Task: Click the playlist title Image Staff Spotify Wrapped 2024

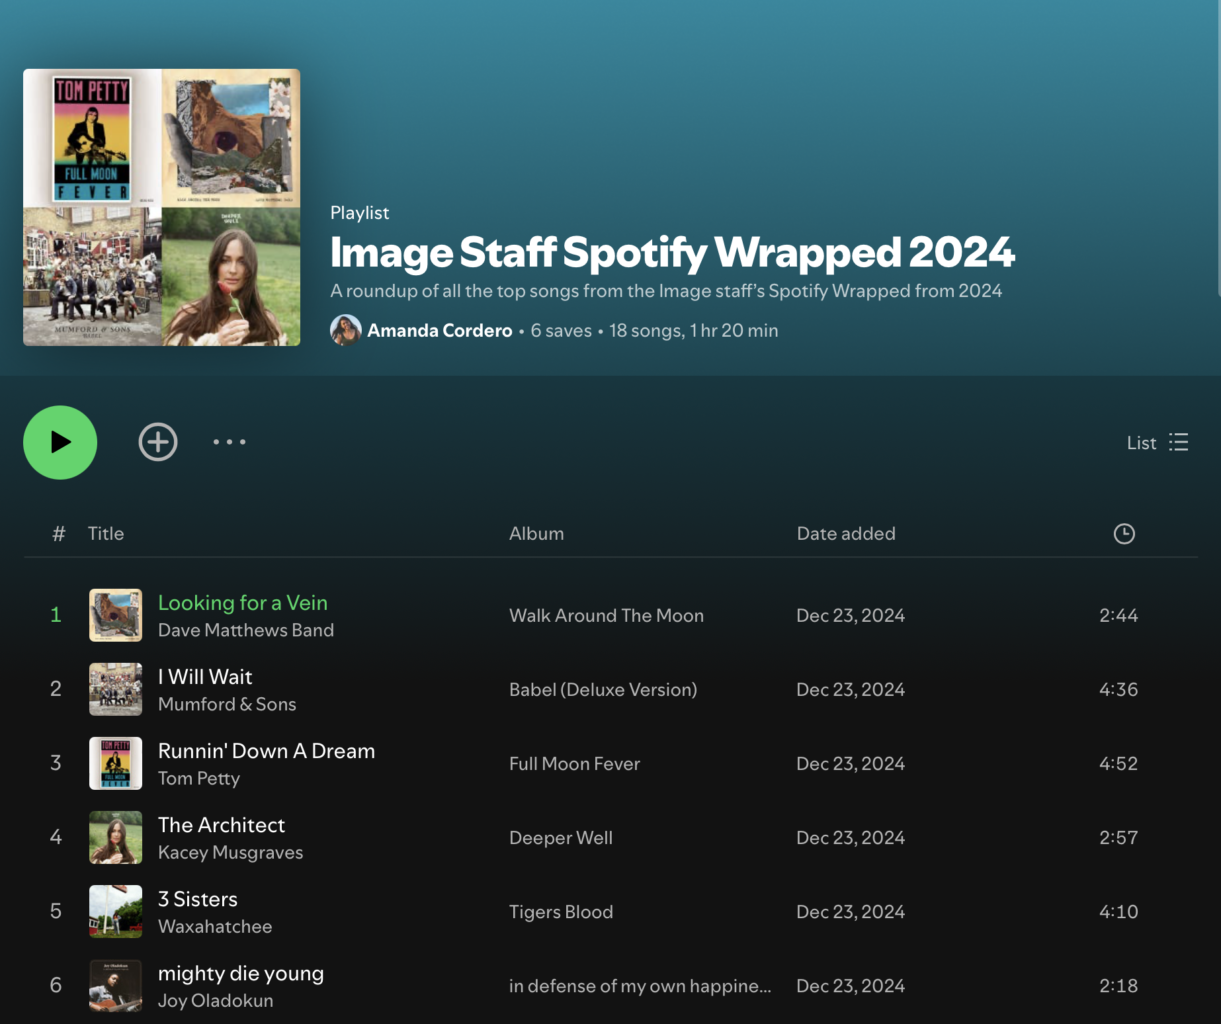Action: pos(672,252)
